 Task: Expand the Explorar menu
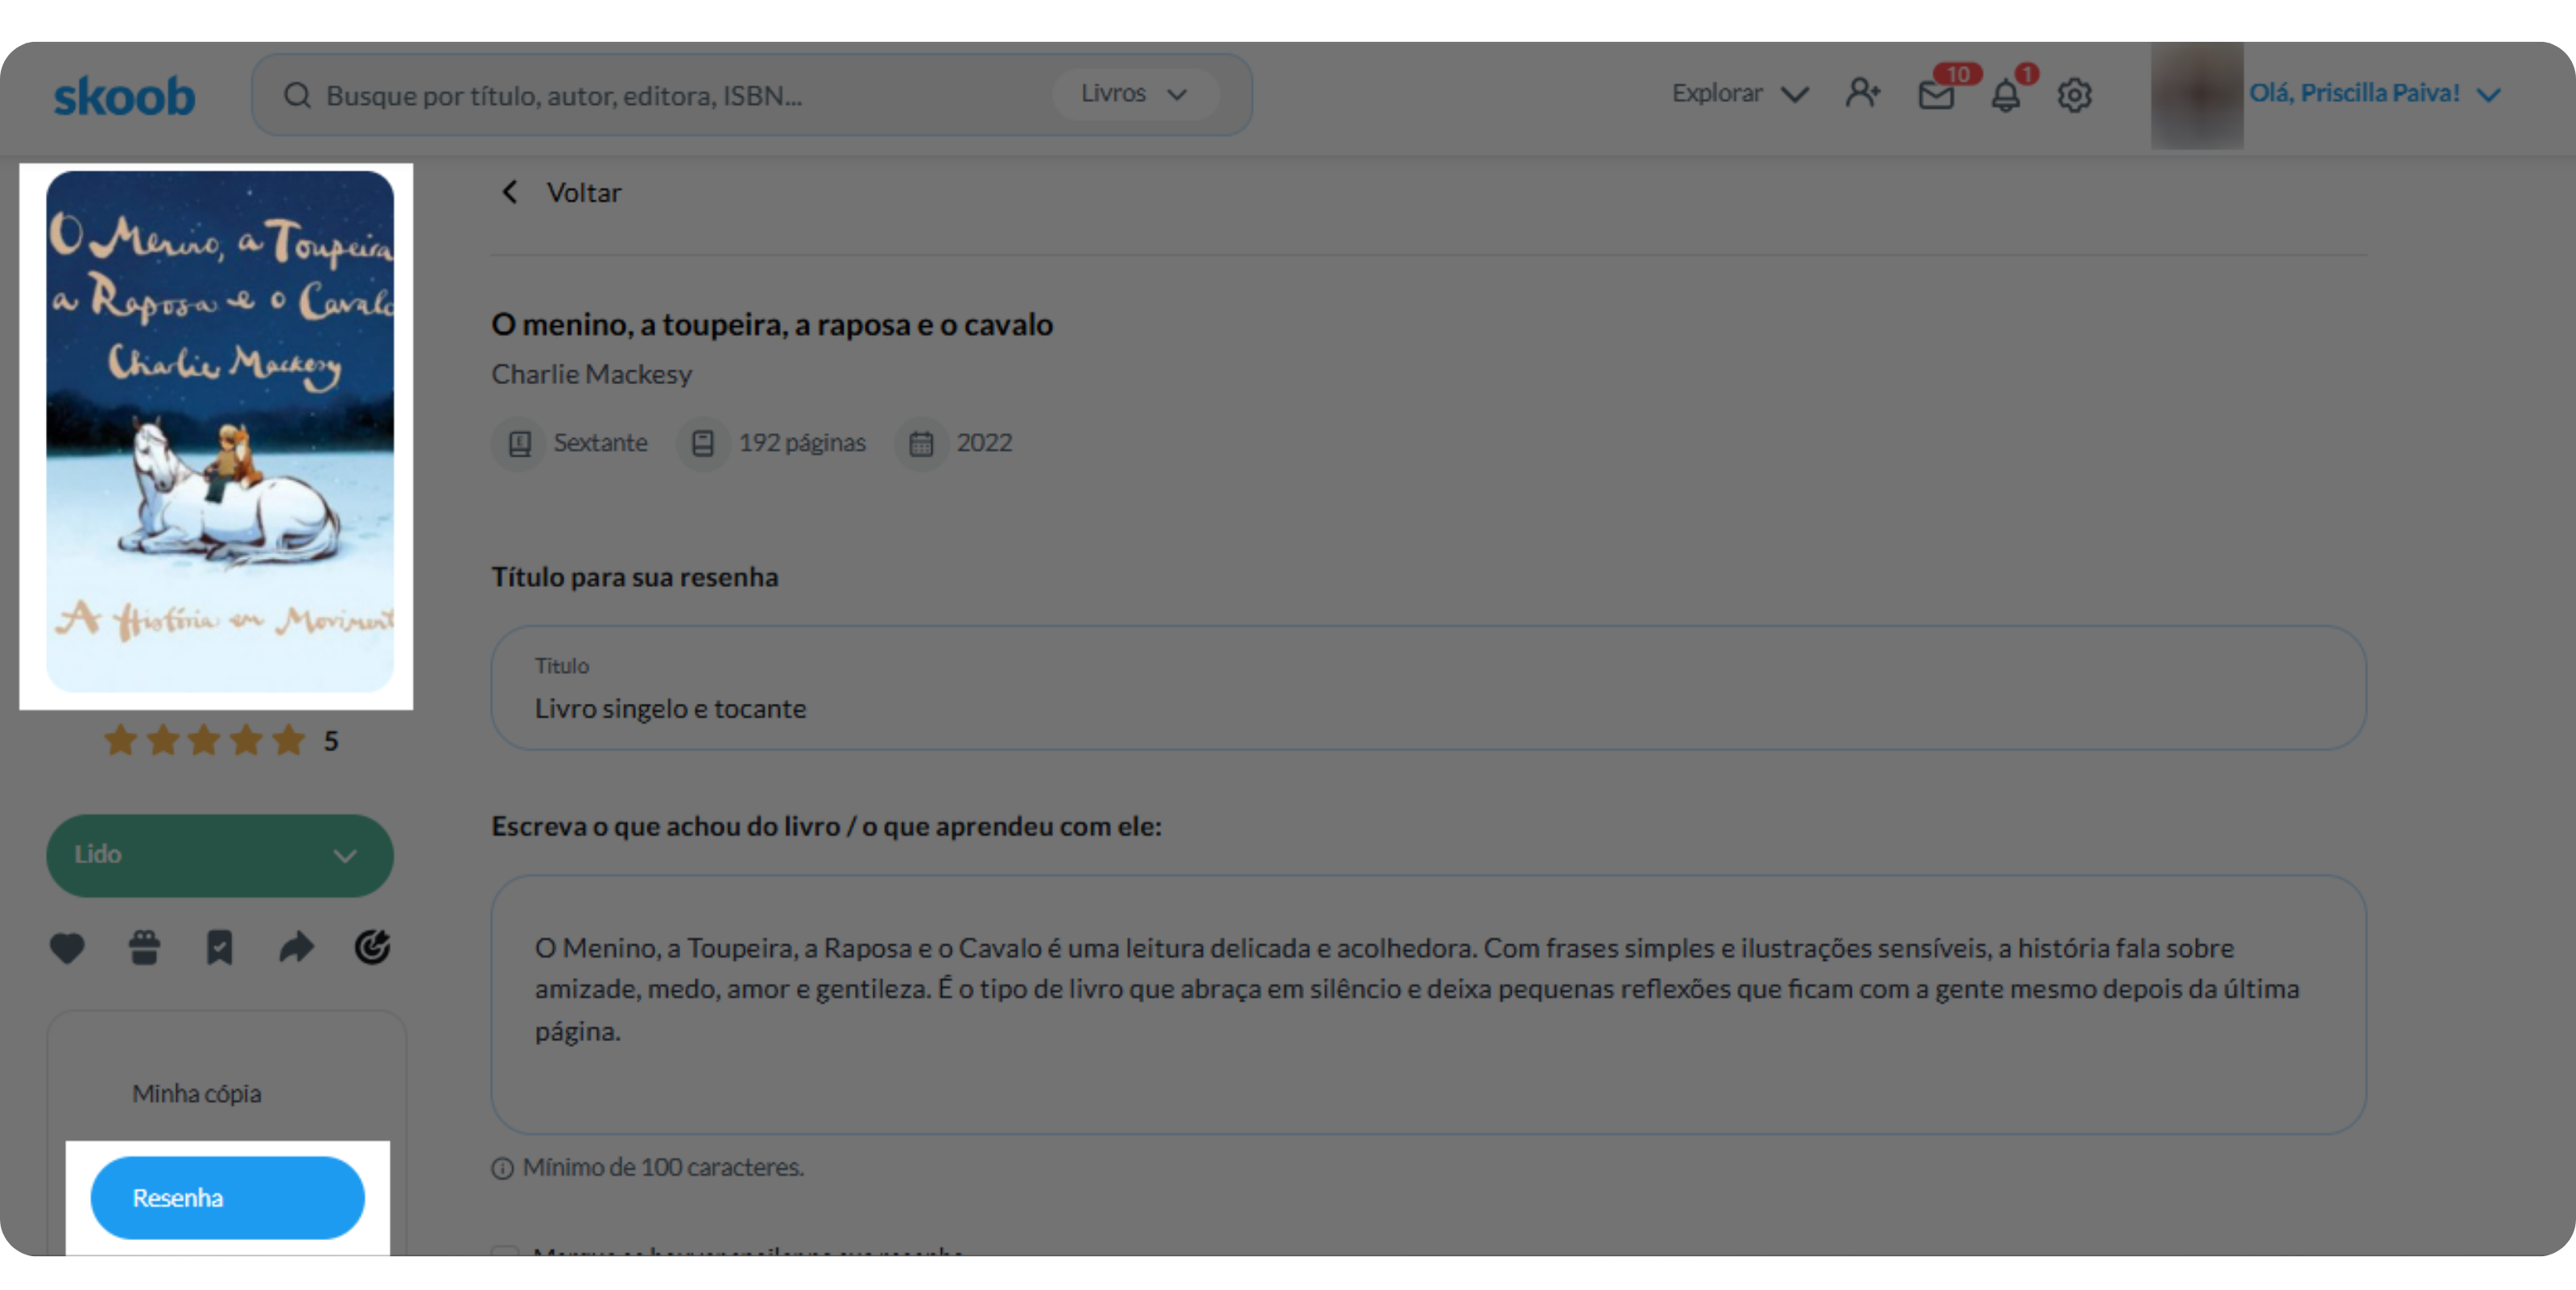(x=1740, y=93)
